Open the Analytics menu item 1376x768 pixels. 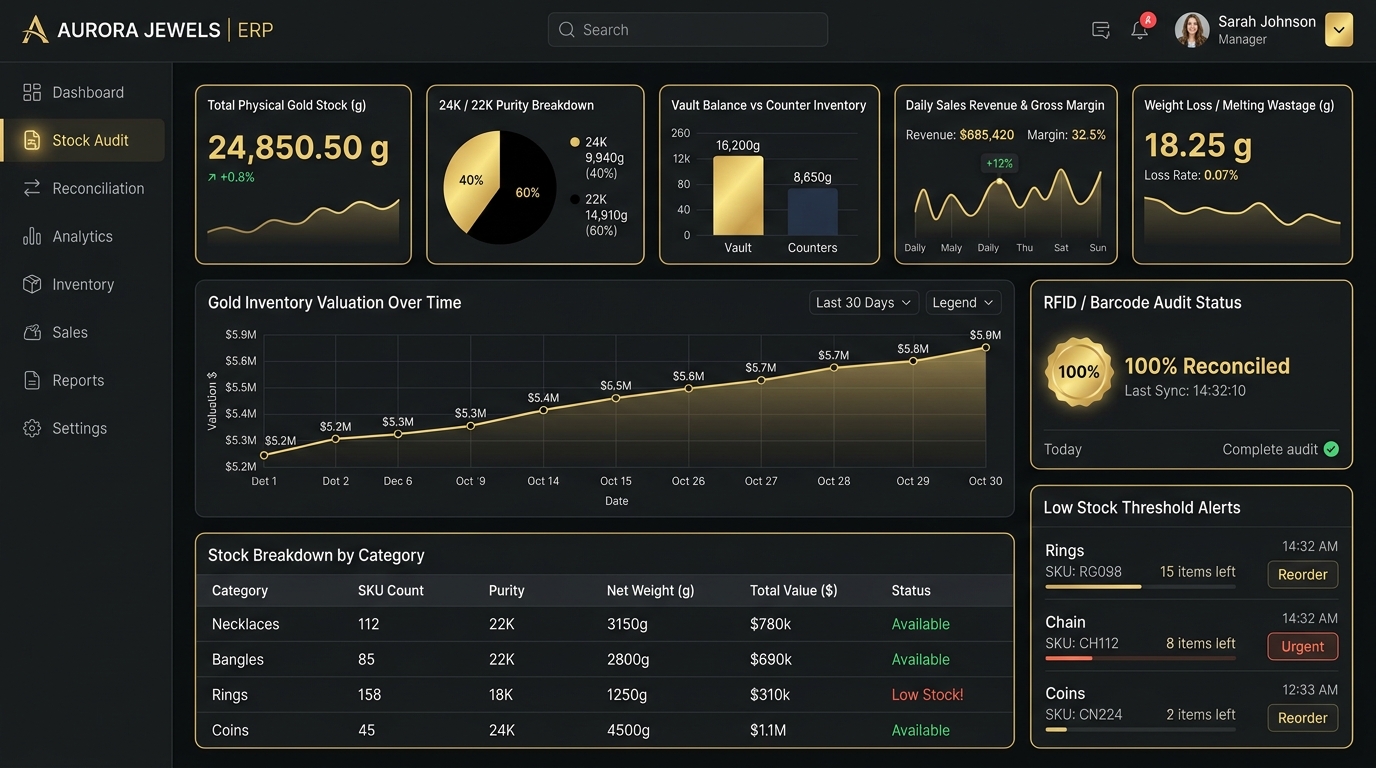coord(83,236)
